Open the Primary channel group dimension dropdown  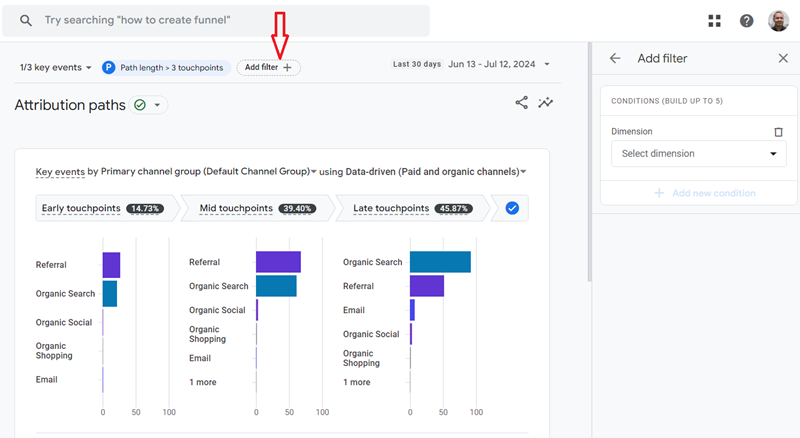tap(209, 172)
